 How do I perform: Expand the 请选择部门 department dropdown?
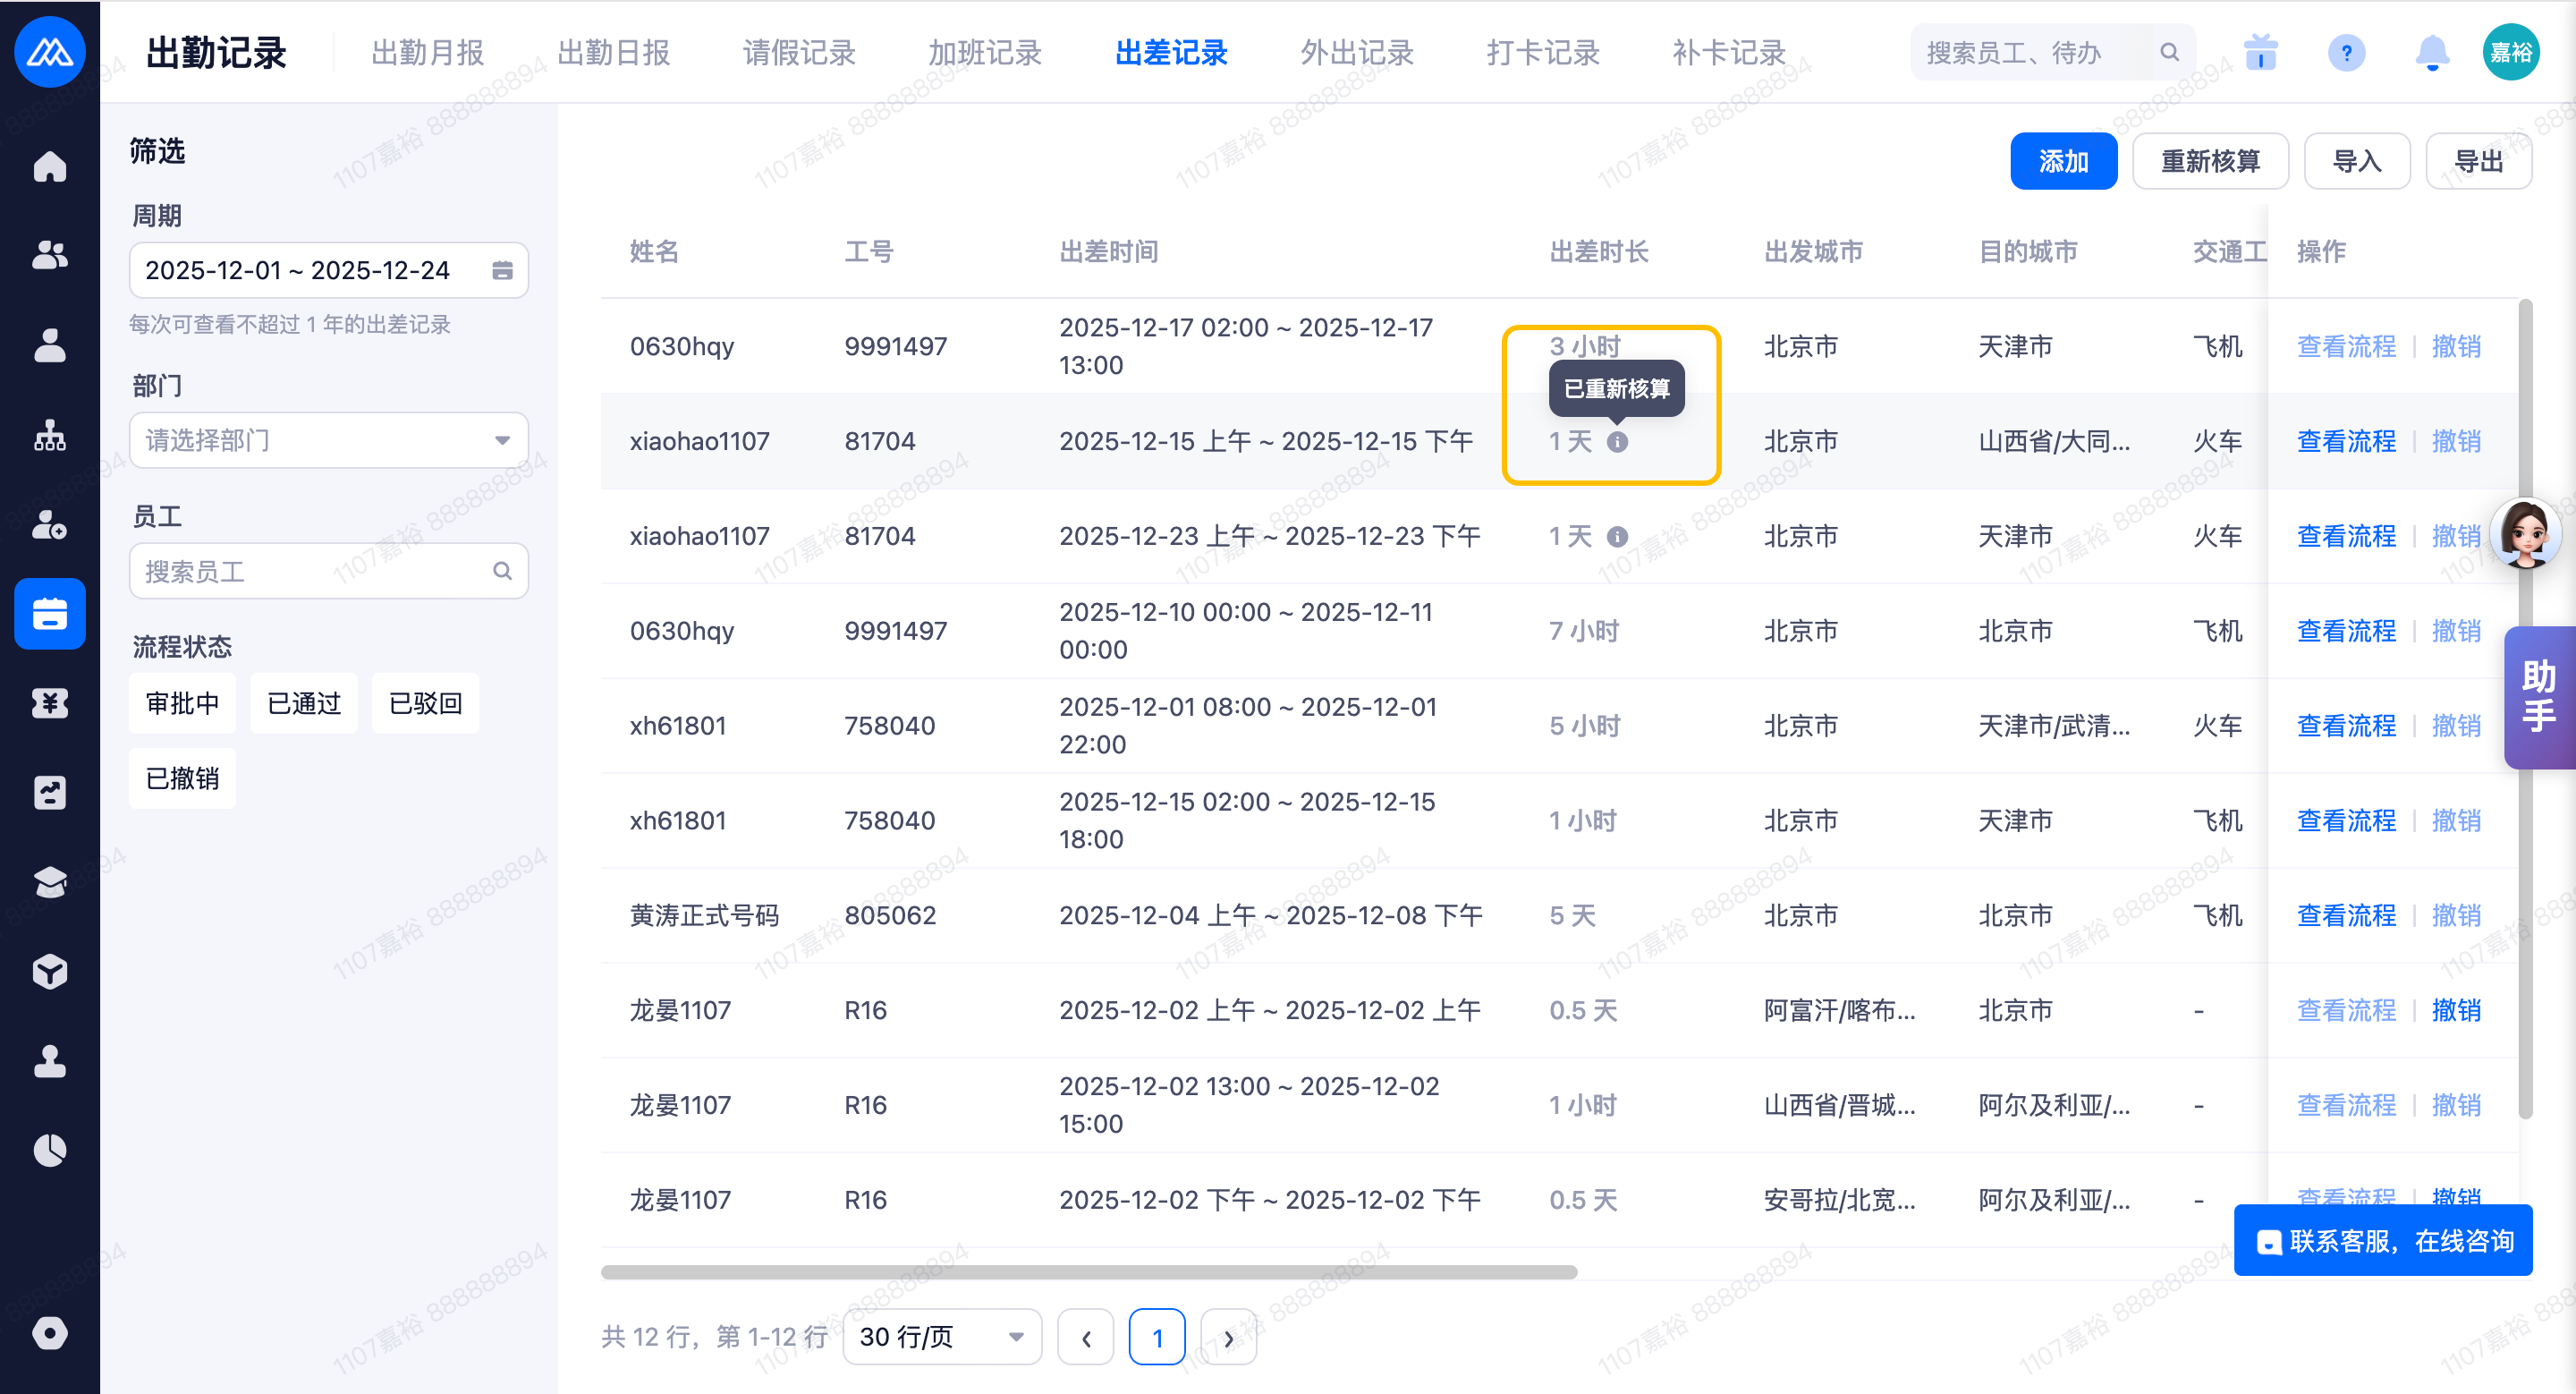328,440
